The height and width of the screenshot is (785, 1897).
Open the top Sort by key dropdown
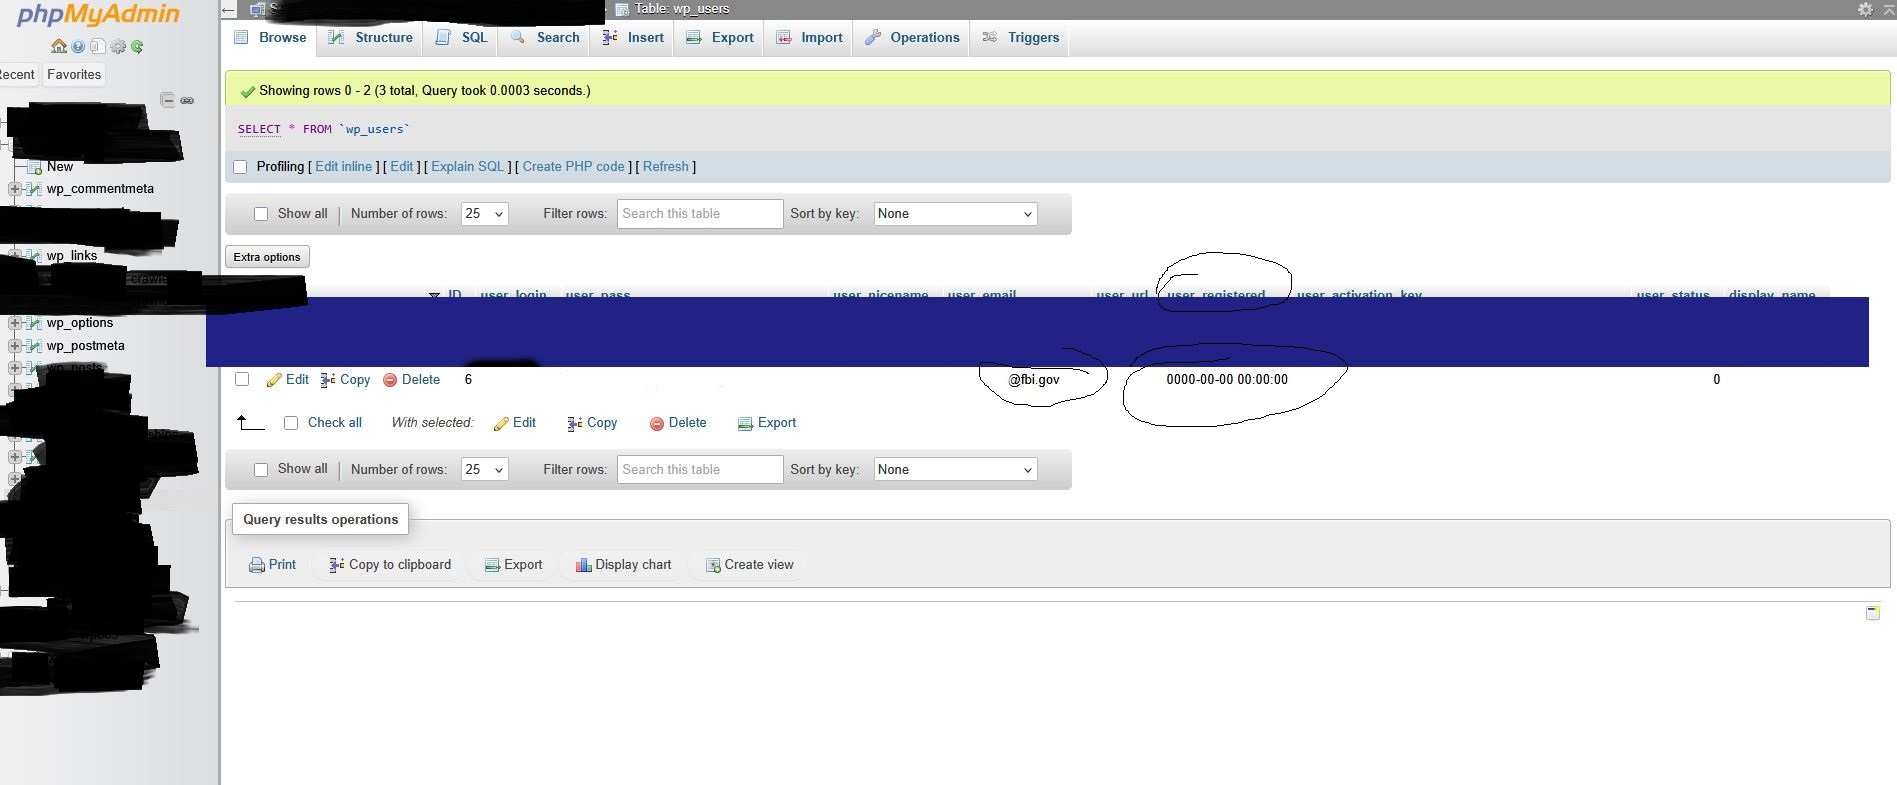(955, 214)
